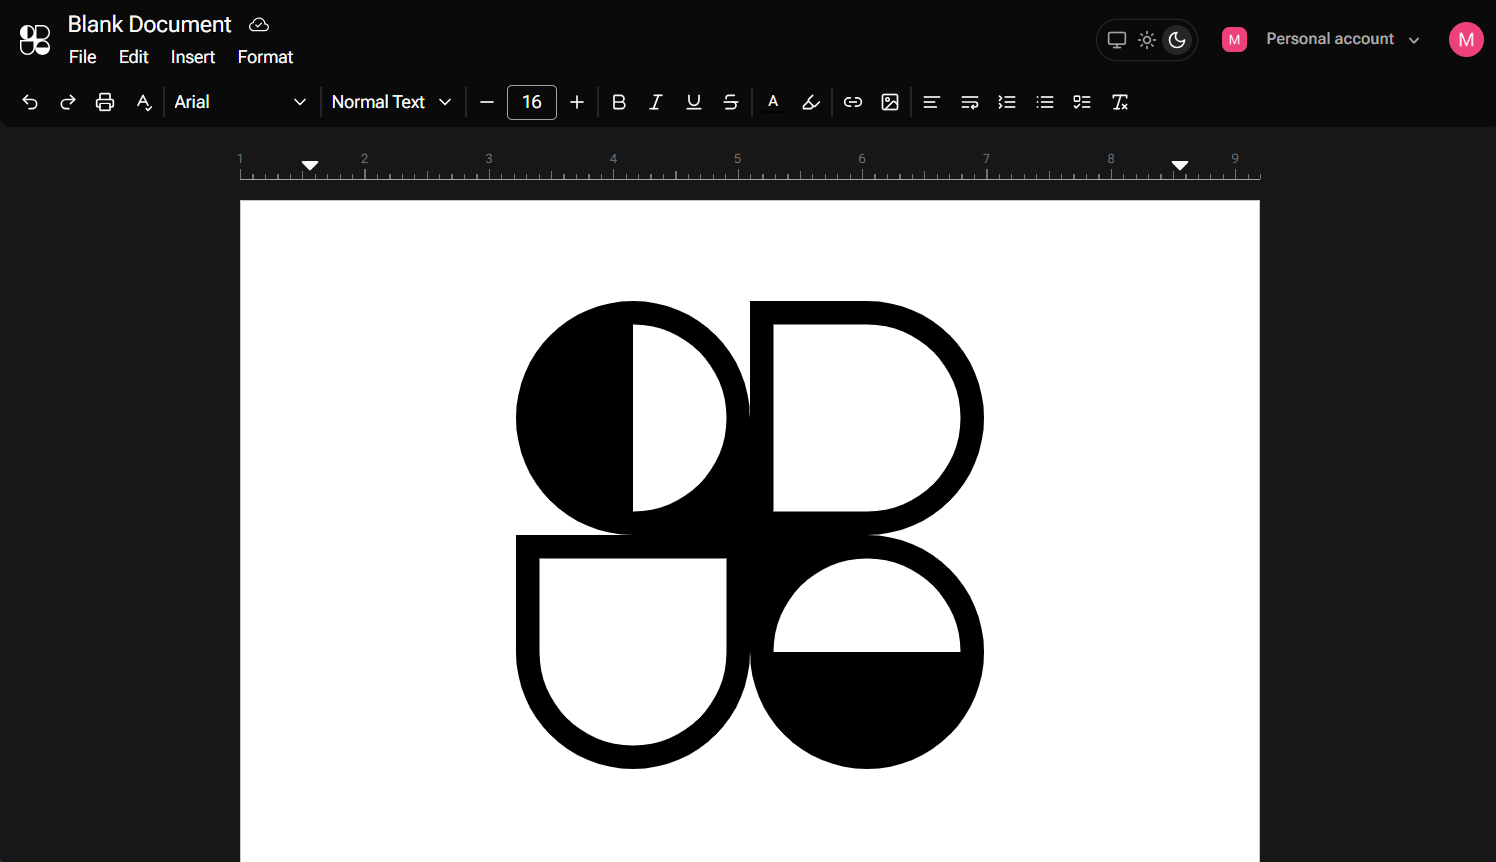Switch to light theme with sun icon
The image size is (1496, 862).
1147,40
